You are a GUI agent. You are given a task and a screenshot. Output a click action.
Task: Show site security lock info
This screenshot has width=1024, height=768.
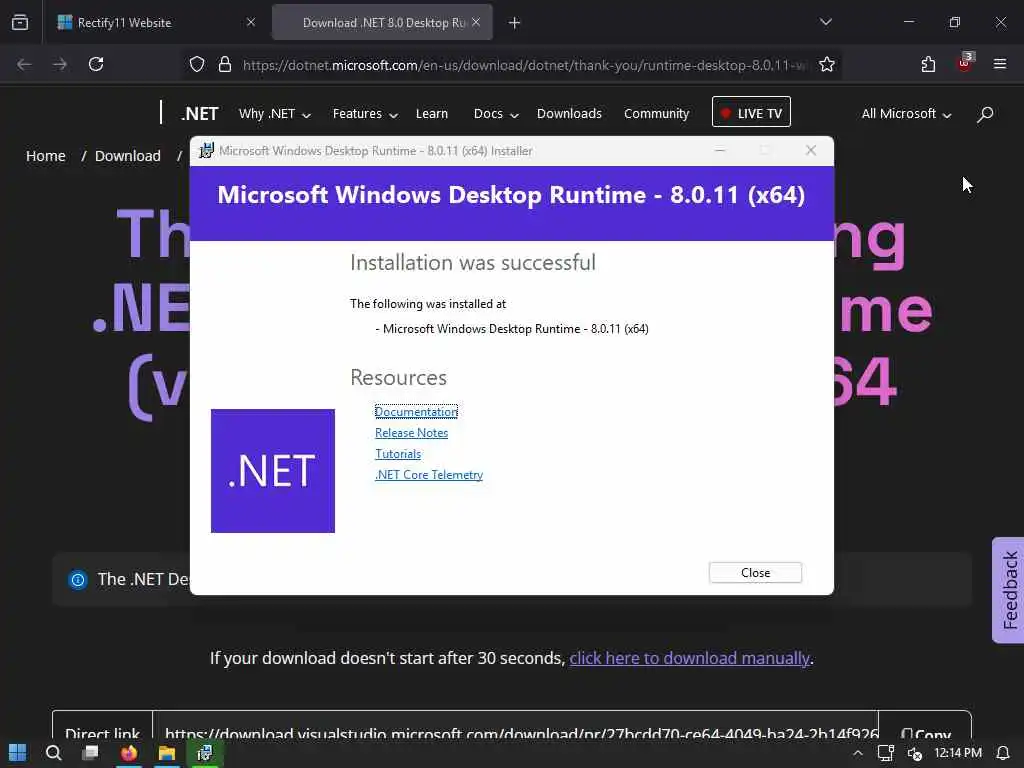click(225, 65)
